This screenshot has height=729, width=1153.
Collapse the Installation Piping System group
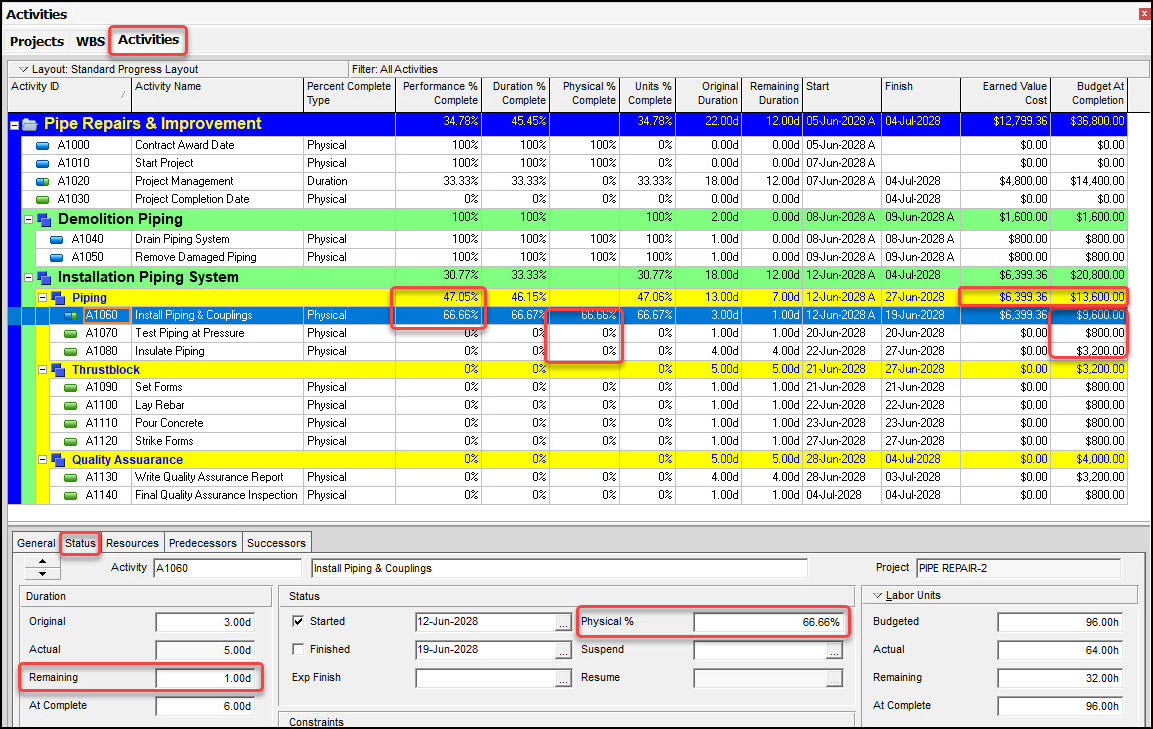(29, 277)
